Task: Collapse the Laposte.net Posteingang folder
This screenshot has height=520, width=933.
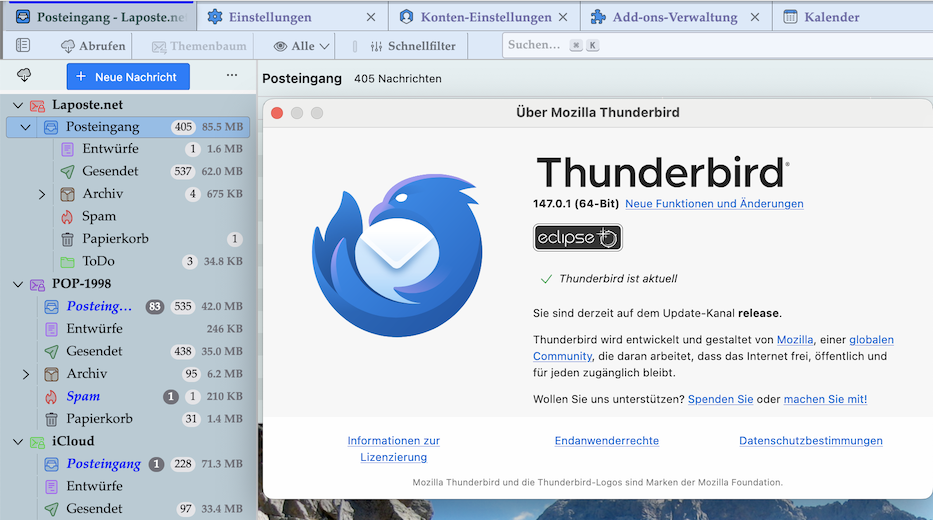Action: pos(26,127)
